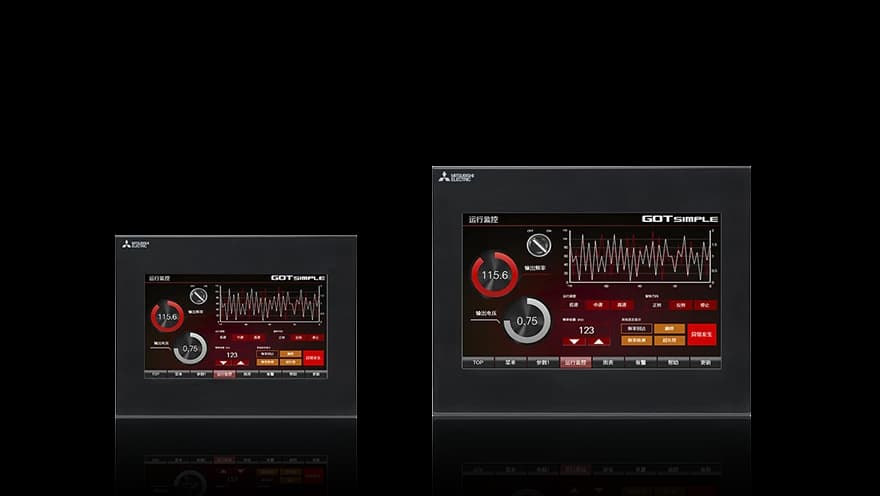Select the TOP tab on larger panel
The height and width of the screenshot is (496, 880).
tap(478, 362)
